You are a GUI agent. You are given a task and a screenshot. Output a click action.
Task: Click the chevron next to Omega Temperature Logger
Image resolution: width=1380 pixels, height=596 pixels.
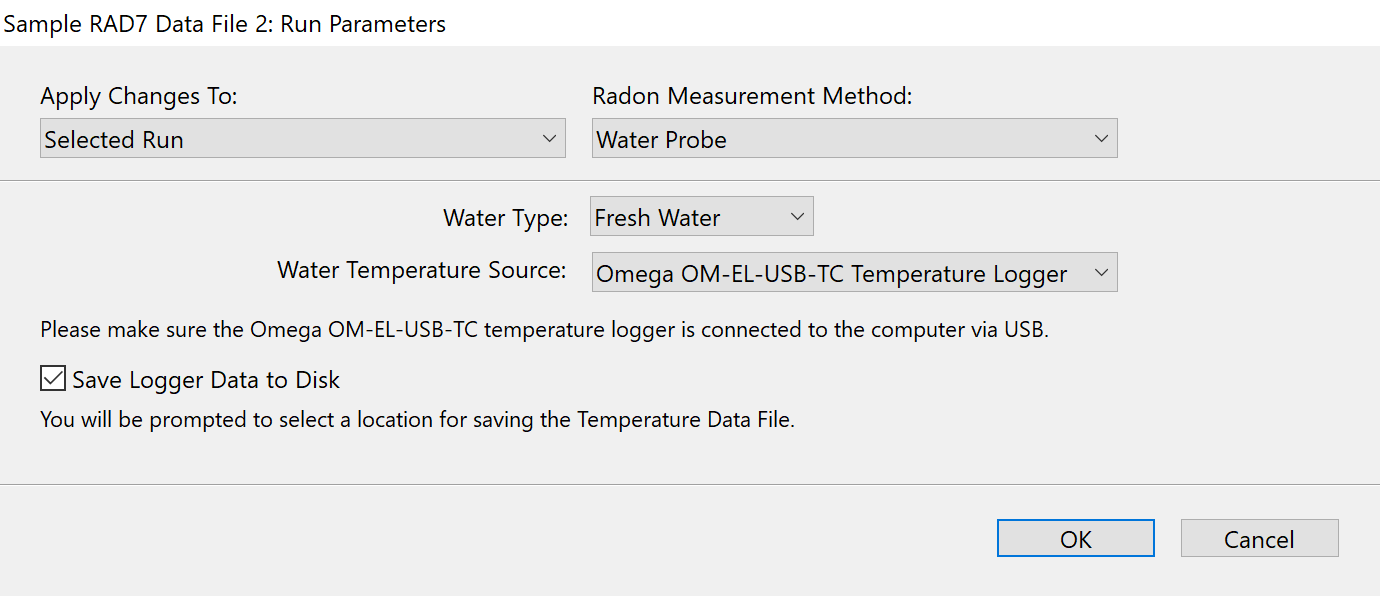[x=1100, y=273]
